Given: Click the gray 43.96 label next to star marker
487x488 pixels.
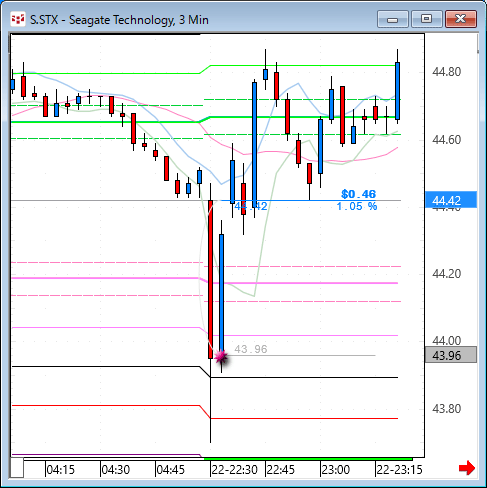Looking at the screenshot, I should (x=251, y=349).
